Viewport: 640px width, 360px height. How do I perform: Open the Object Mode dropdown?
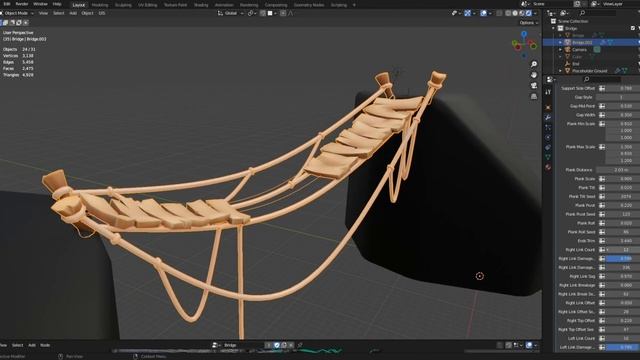[17, 13]
